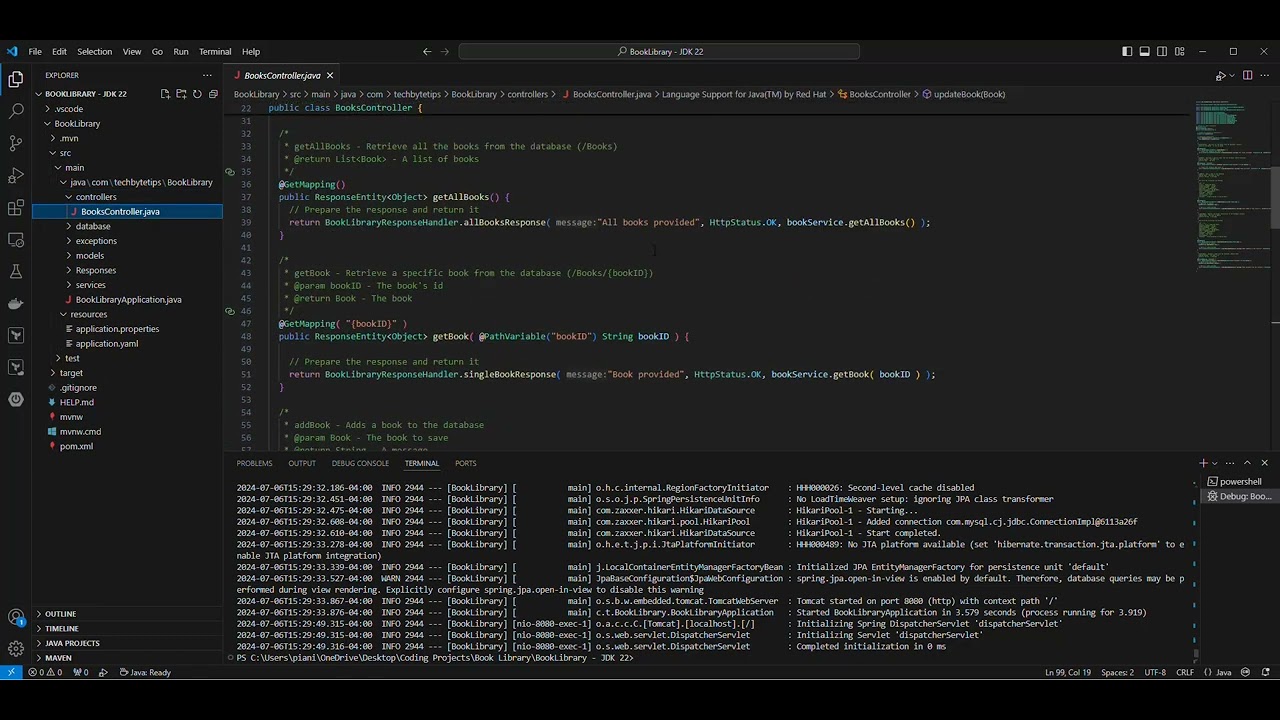
Task: Select the powershell terminal entry
Action: (1238, 482)
